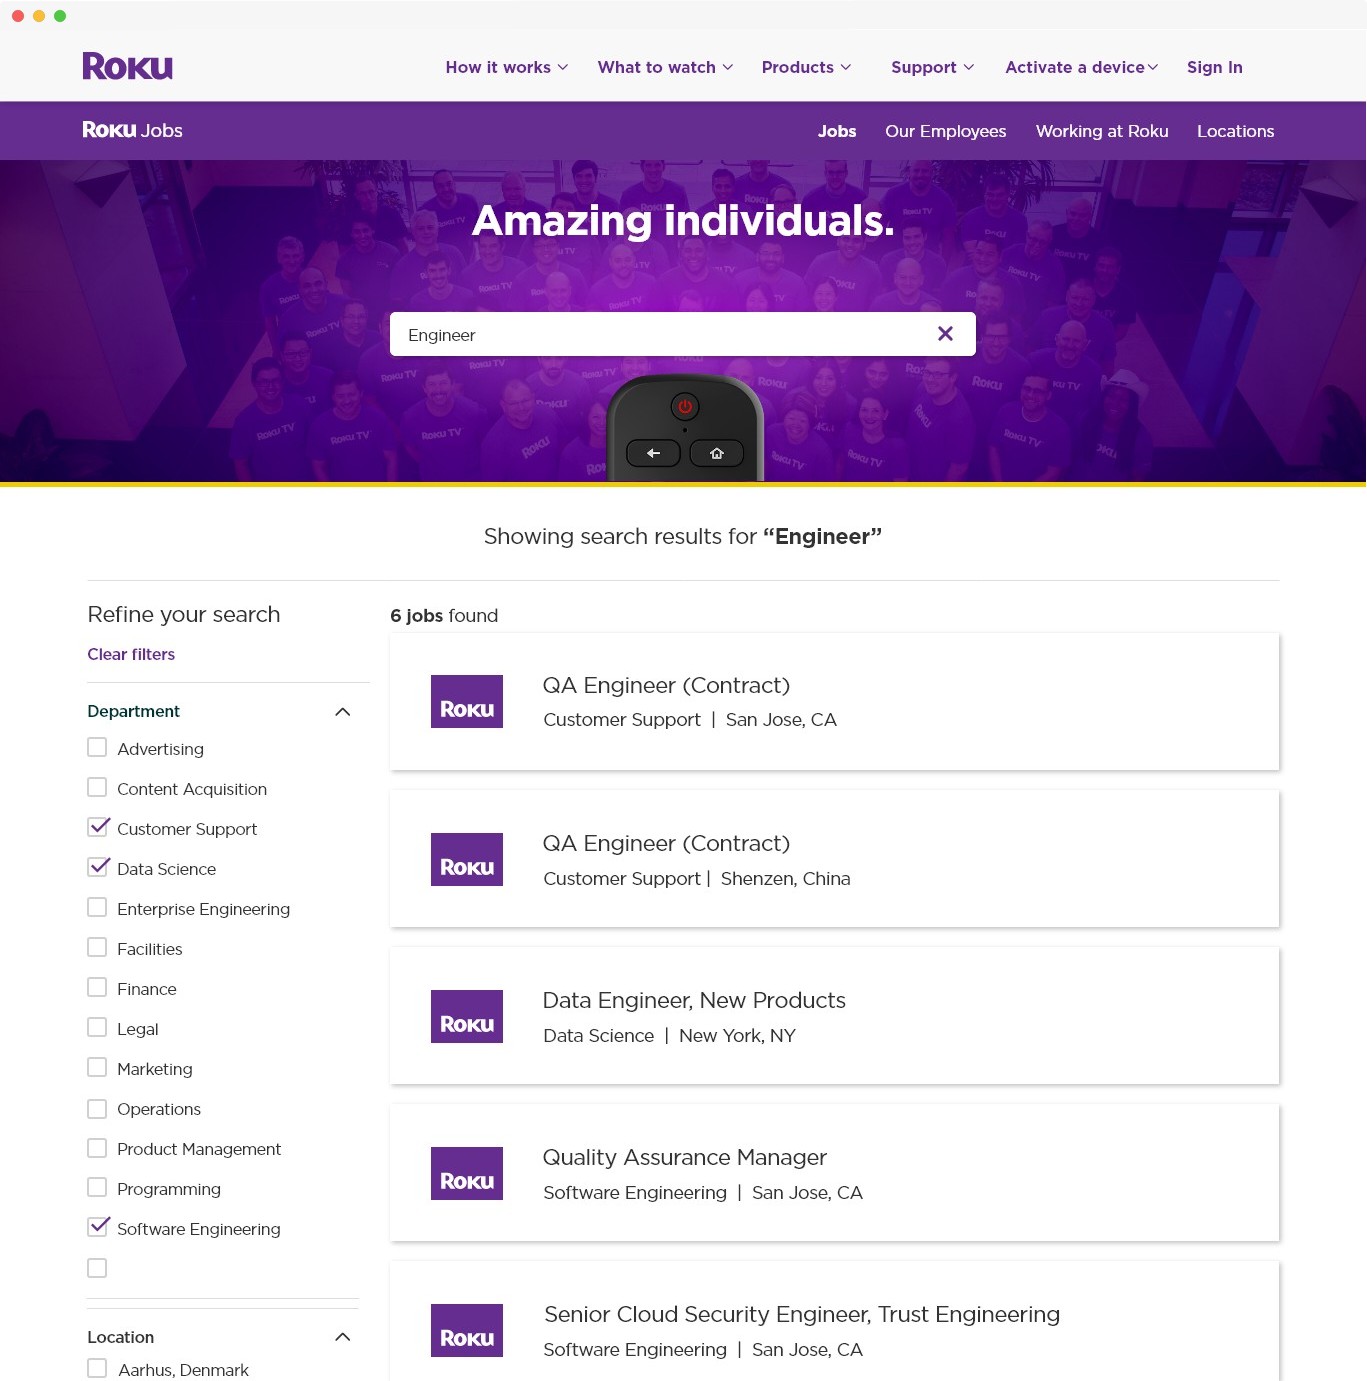Select the Finance department checkbox
This screenshot has width=1367, height=1381.
pyautogui.click(x=97, y=987)
